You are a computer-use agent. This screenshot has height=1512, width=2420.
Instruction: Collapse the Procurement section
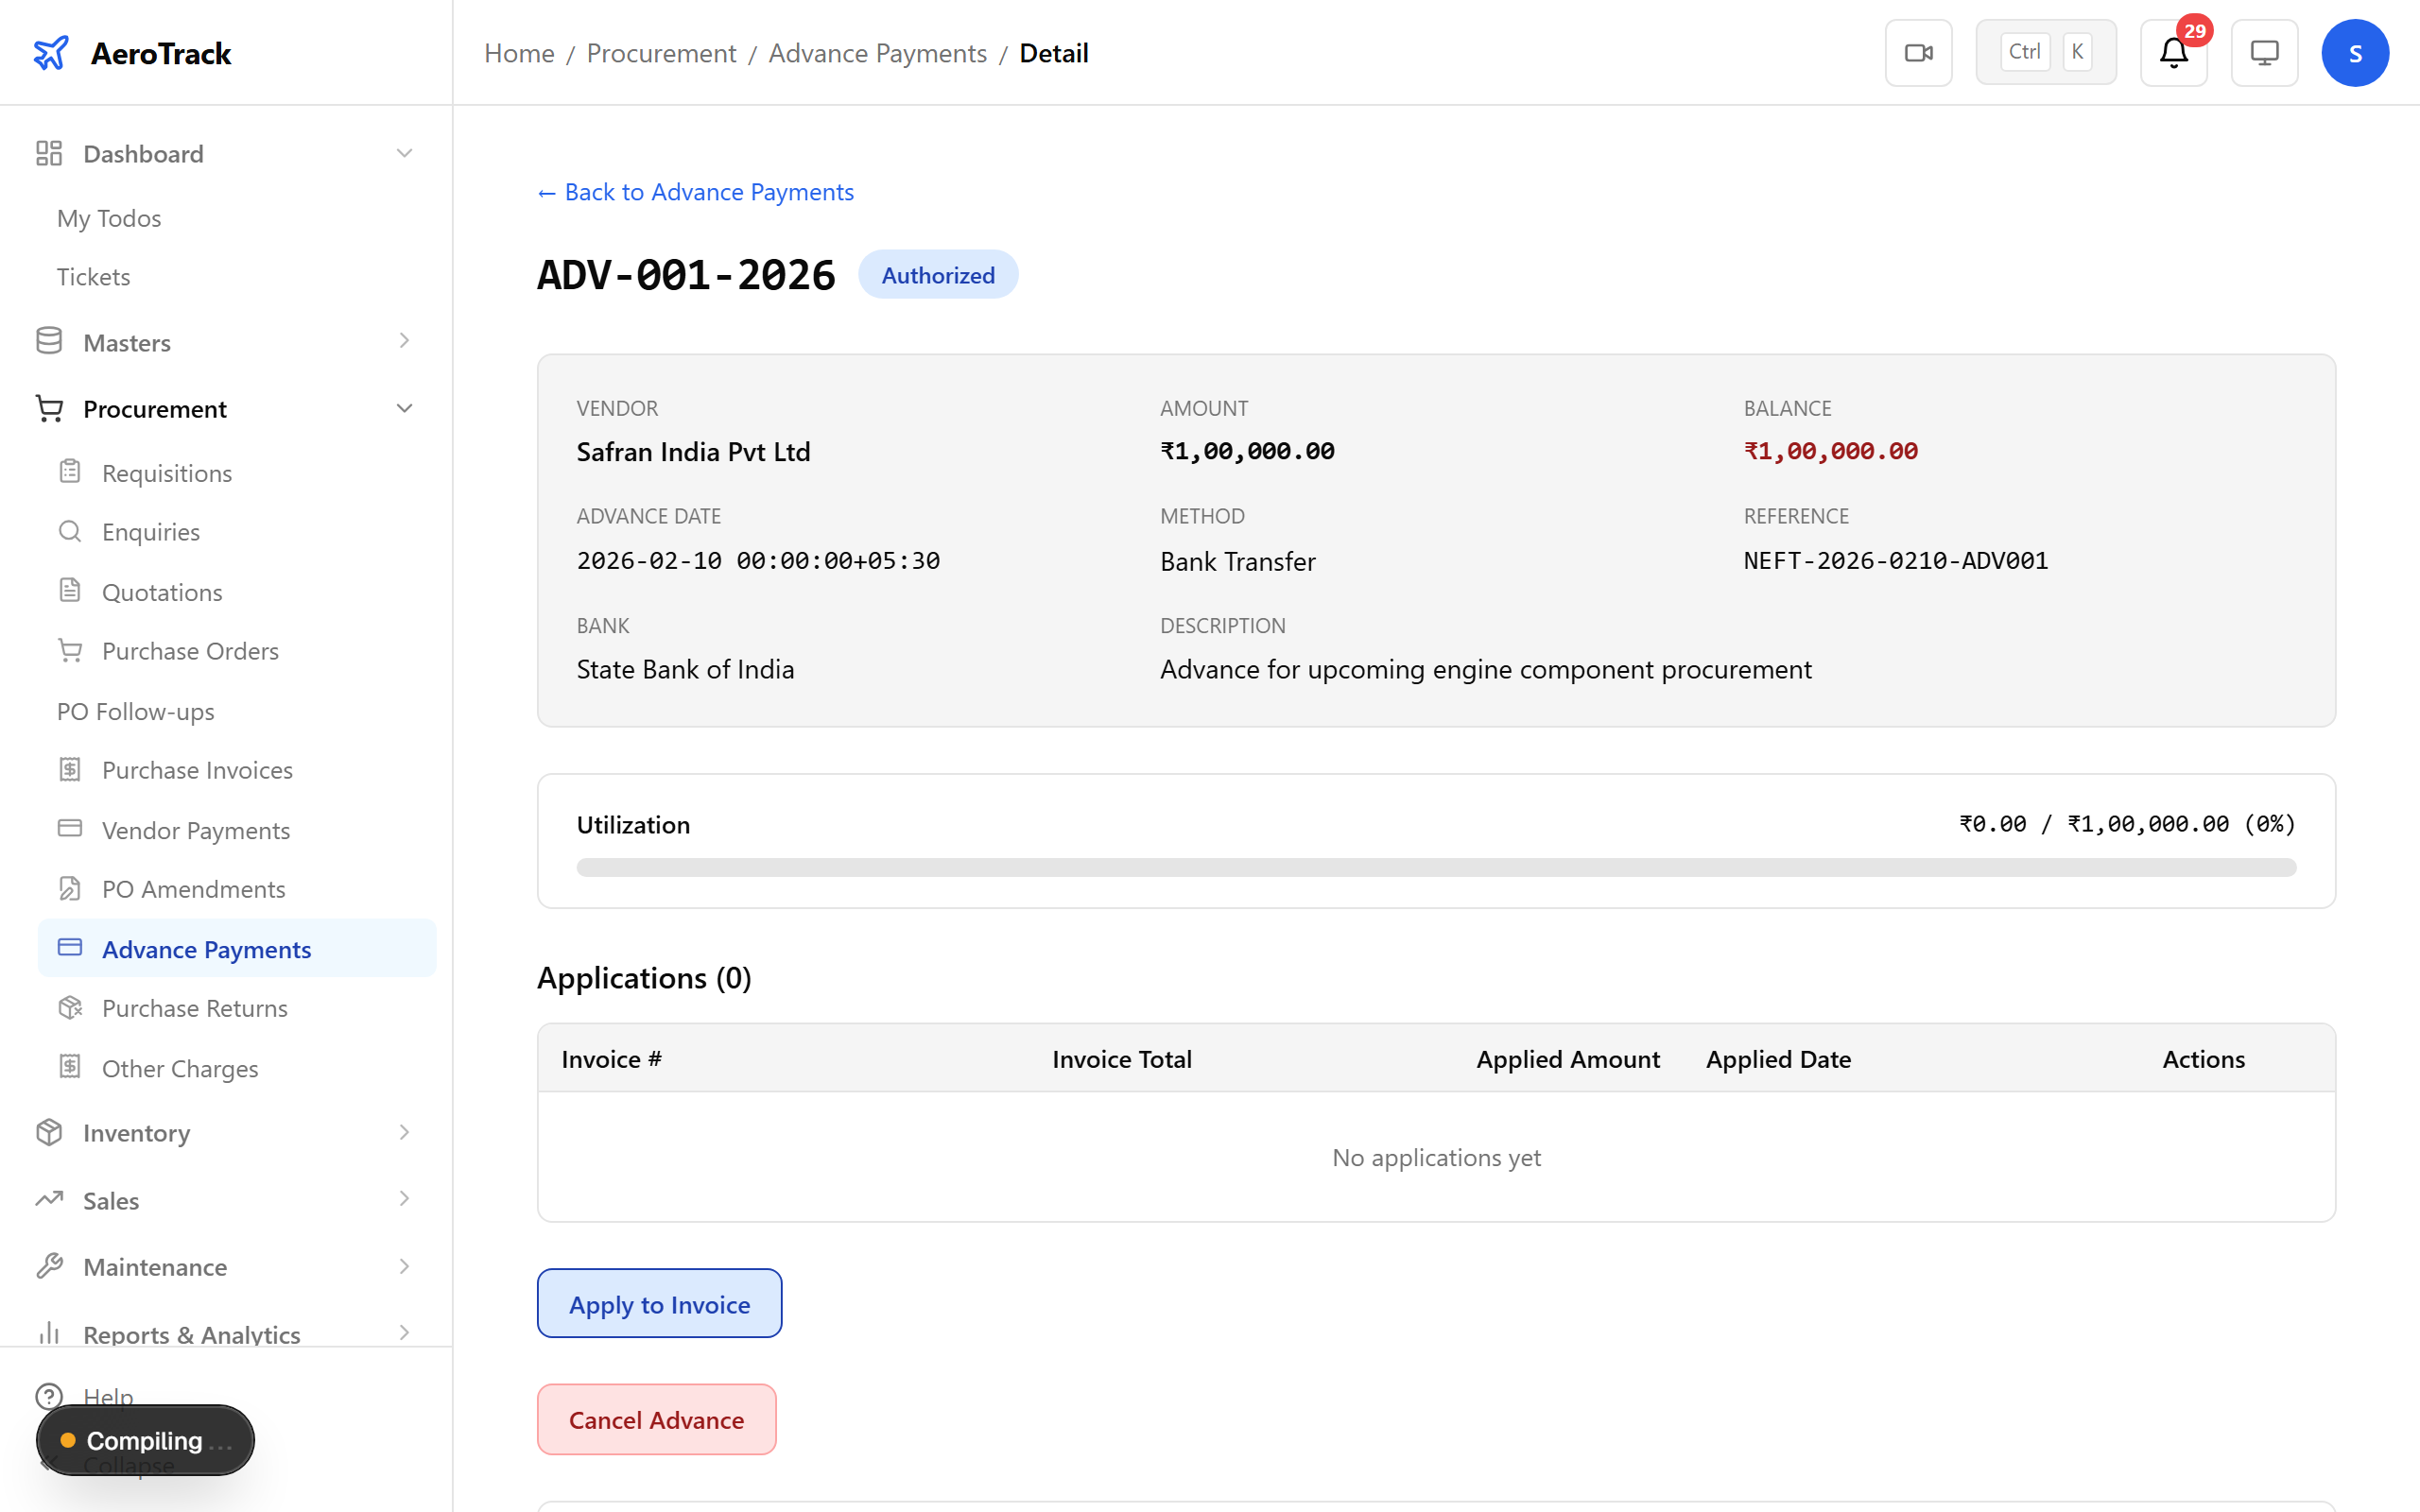click(x=404, y=408)
